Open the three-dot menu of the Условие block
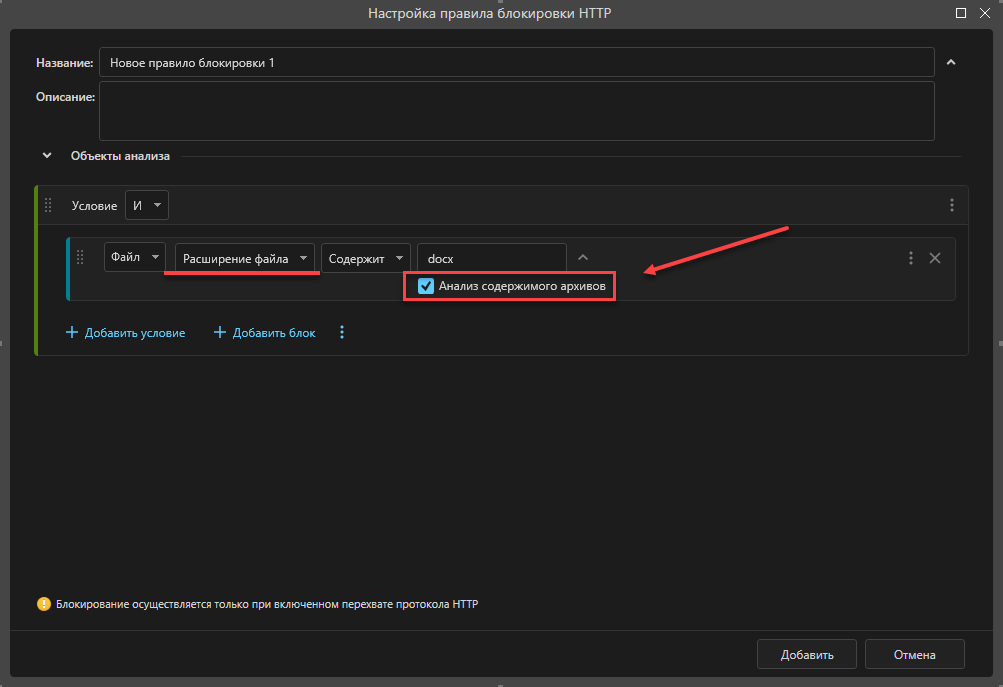Image resolution: width=1003 pixels, height=687 pixels. point(952,205)
